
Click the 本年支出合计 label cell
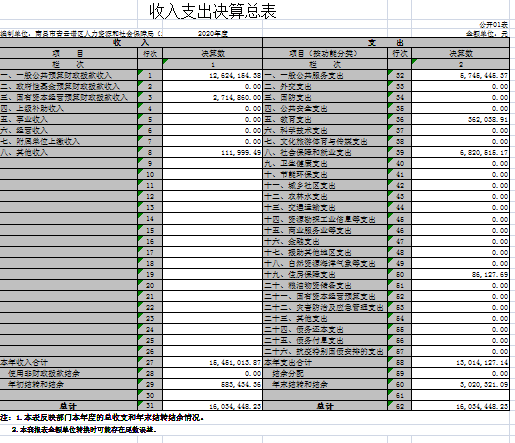click(325, 362)
